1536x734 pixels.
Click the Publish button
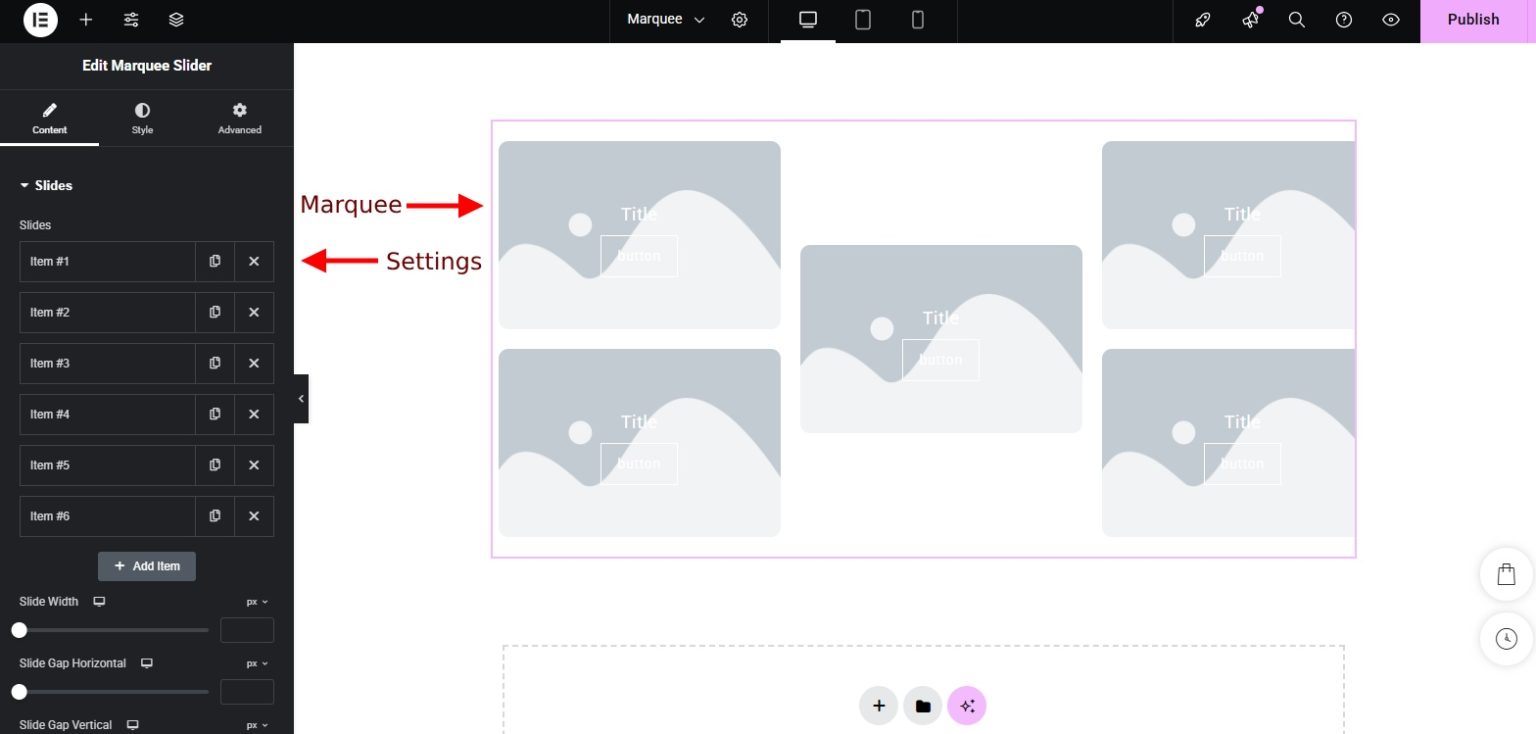tap(1473, 20)
